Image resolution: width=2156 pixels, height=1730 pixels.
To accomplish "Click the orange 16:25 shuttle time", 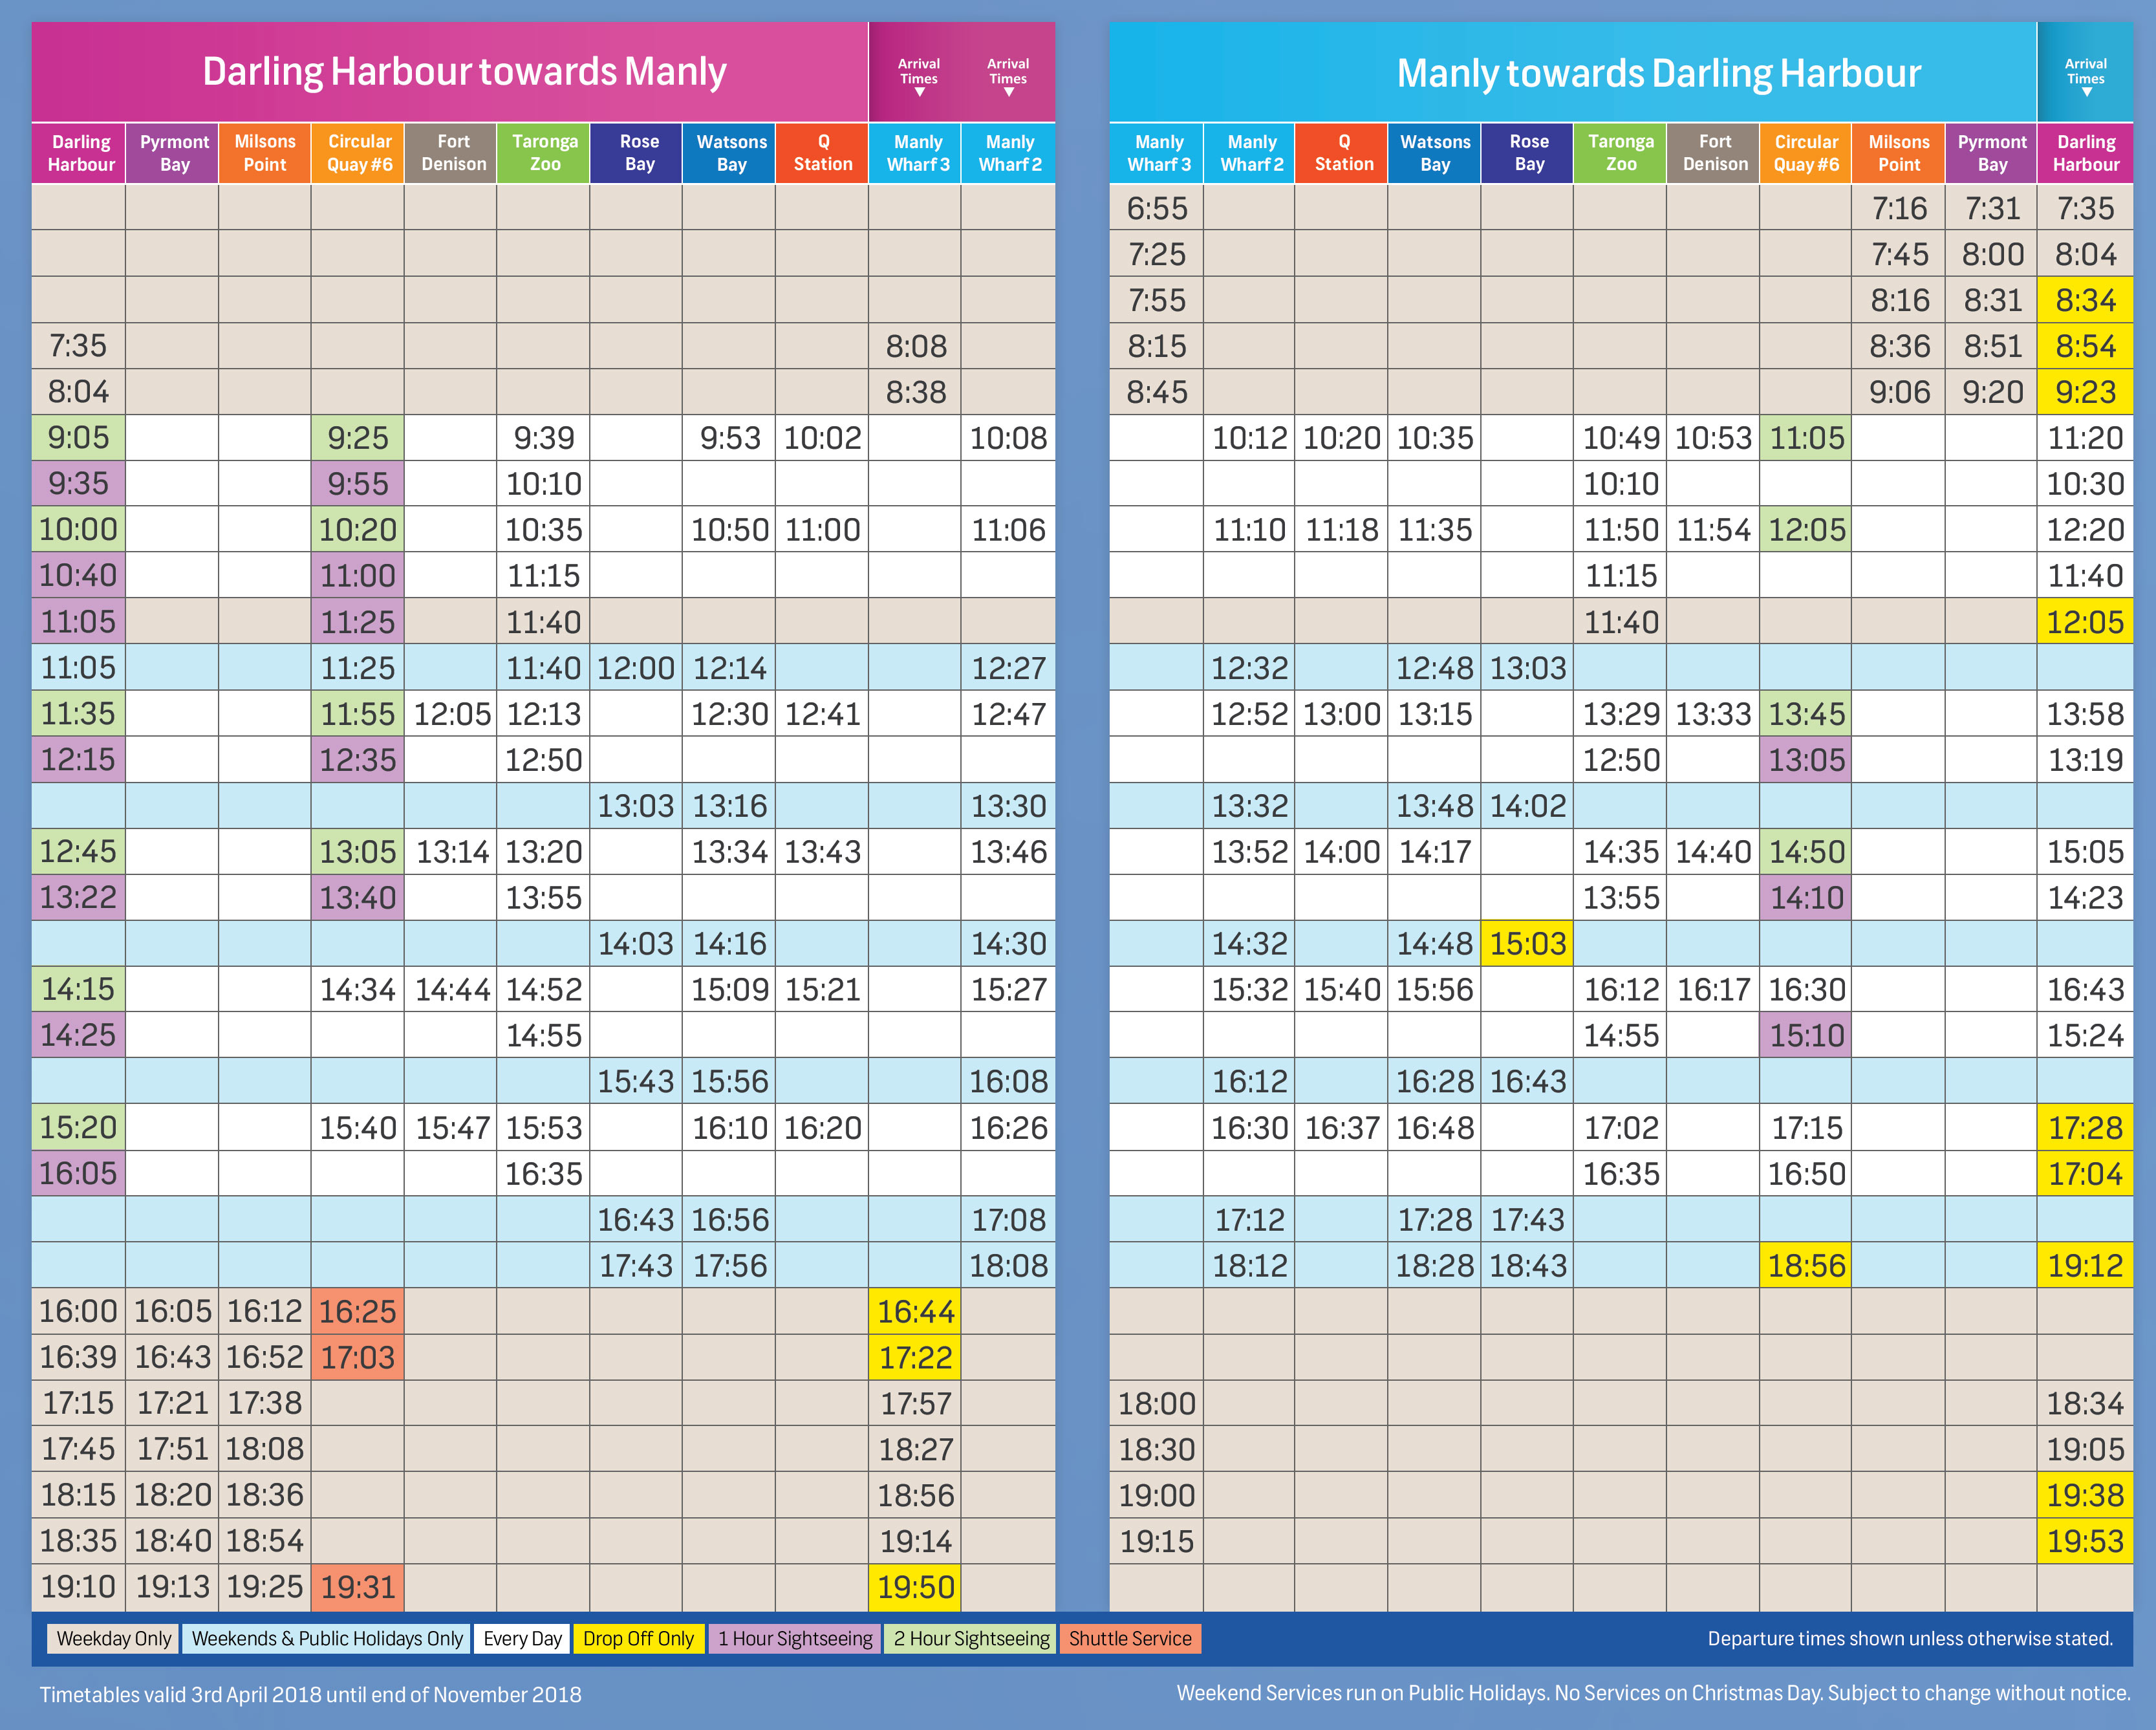I will click(358, 1311).
